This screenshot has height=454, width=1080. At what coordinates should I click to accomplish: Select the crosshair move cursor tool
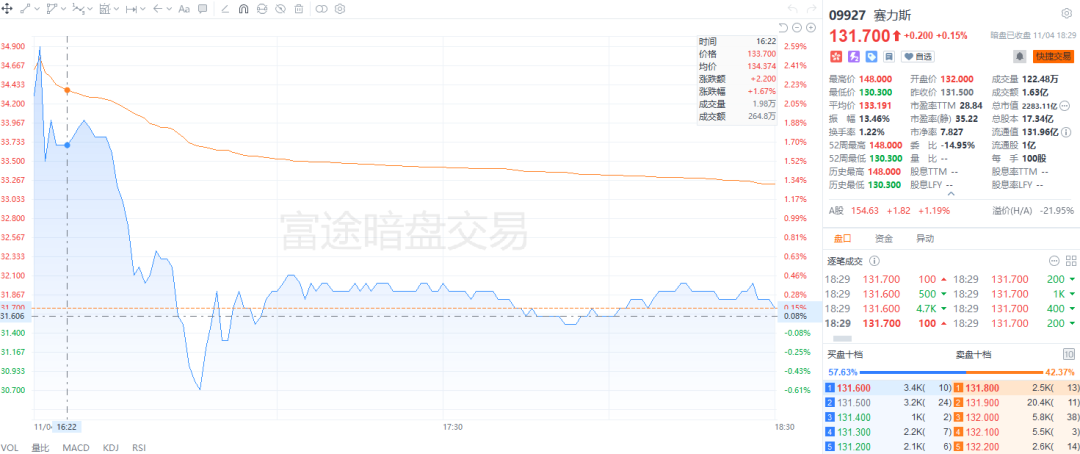tap(8, 9)
